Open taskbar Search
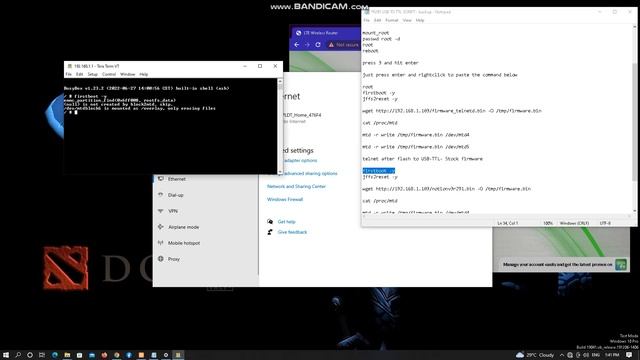The width and height of the screenshot is (640, 360). tap(18, 355)
